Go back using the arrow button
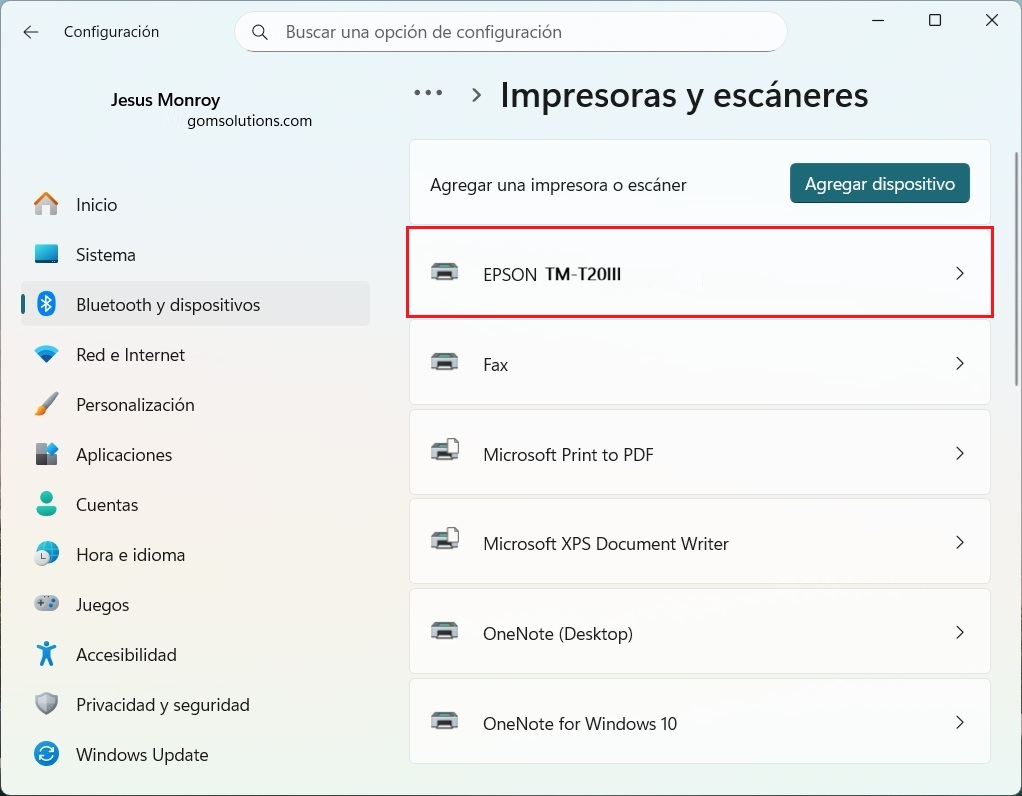Screen dimensions: 1022x796 (x=30, y=31)
